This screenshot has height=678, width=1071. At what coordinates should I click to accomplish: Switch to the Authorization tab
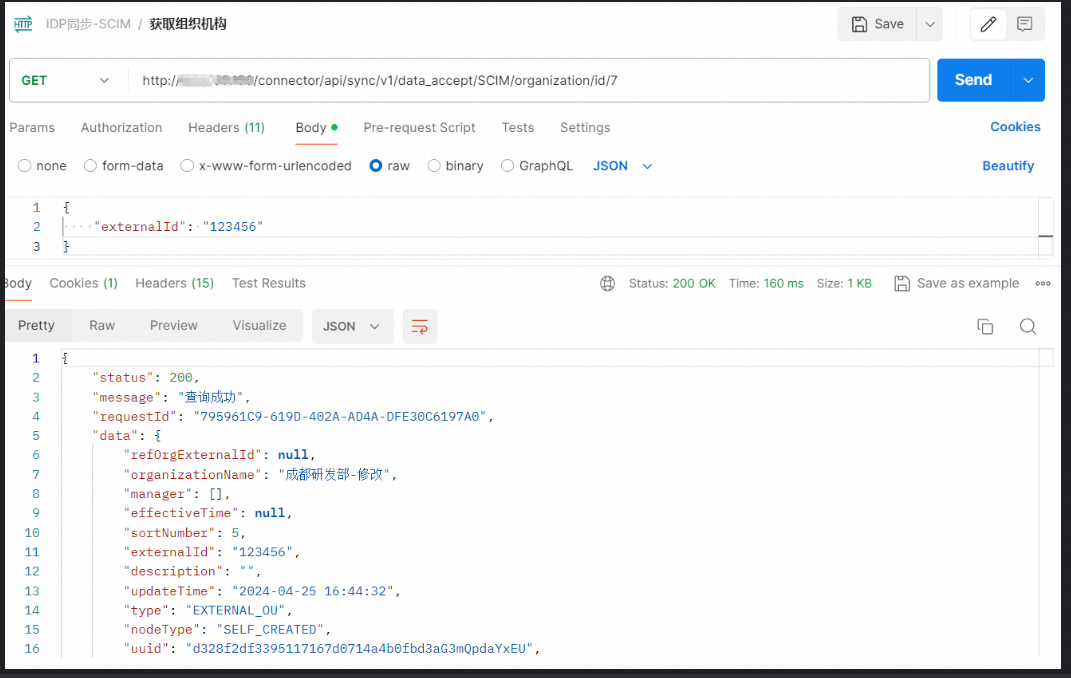pyautogui.click(x=121, y=128)
